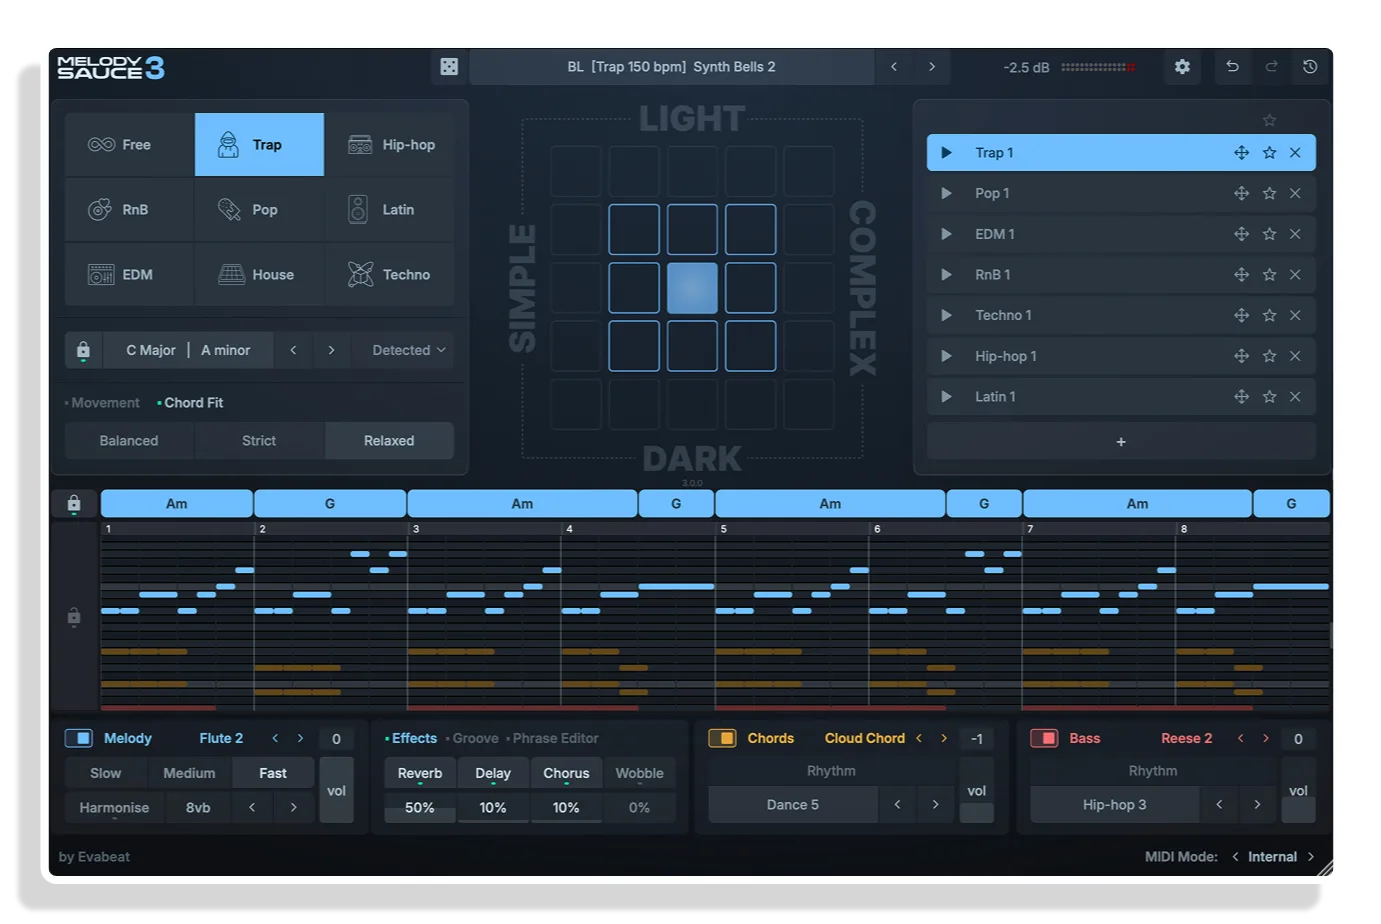The image size is (1381, 924).
Task: Toggle favorites filter star above list
Action: (x=1269, y=120)
